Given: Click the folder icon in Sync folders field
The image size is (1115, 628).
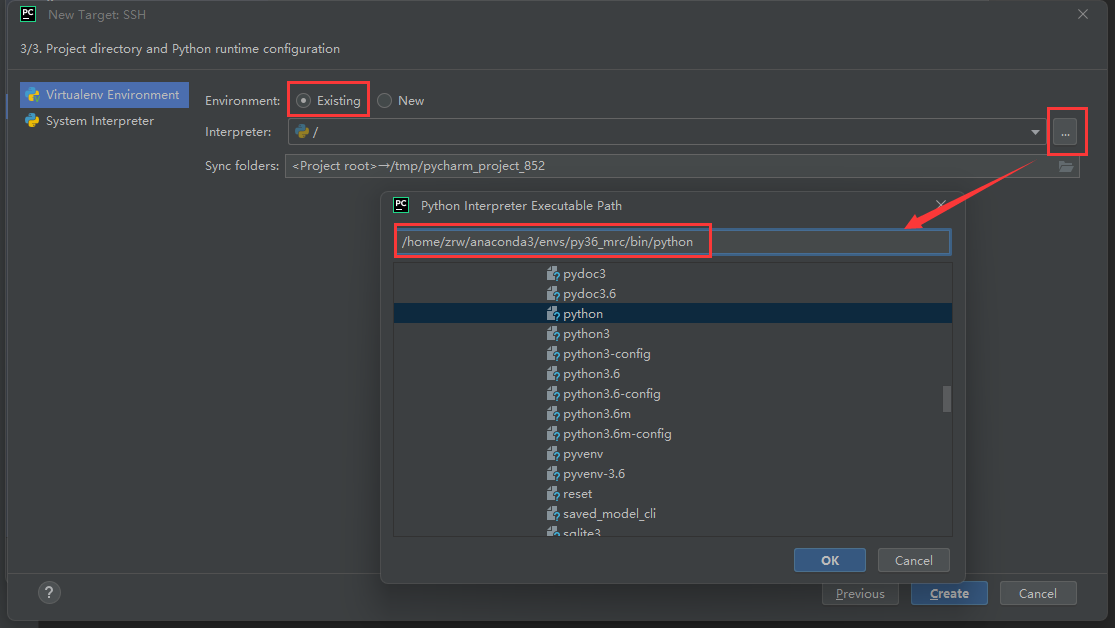Looking at the screenshot, I should (x=1066, y=166).
